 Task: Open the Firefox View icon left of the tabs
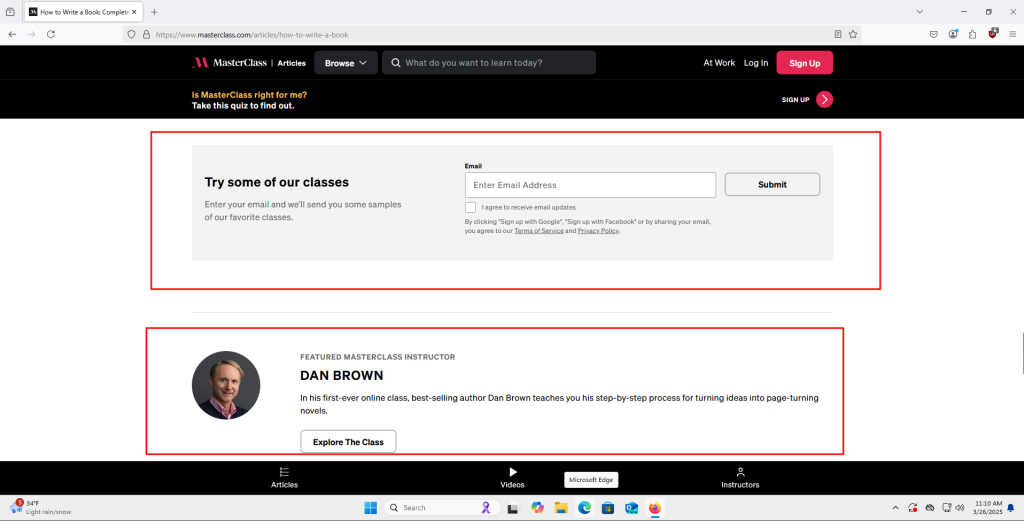coord(10,12)
